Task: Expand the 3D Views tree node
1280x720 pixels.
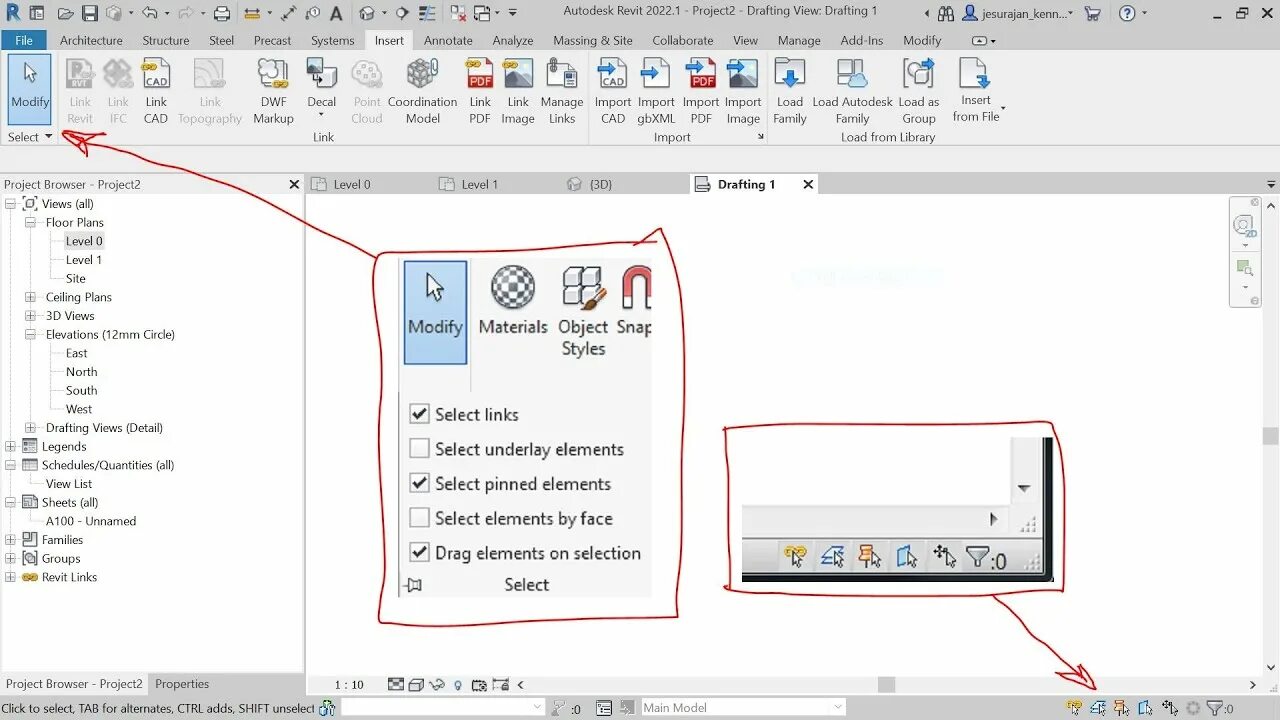Action: [31, 316]
